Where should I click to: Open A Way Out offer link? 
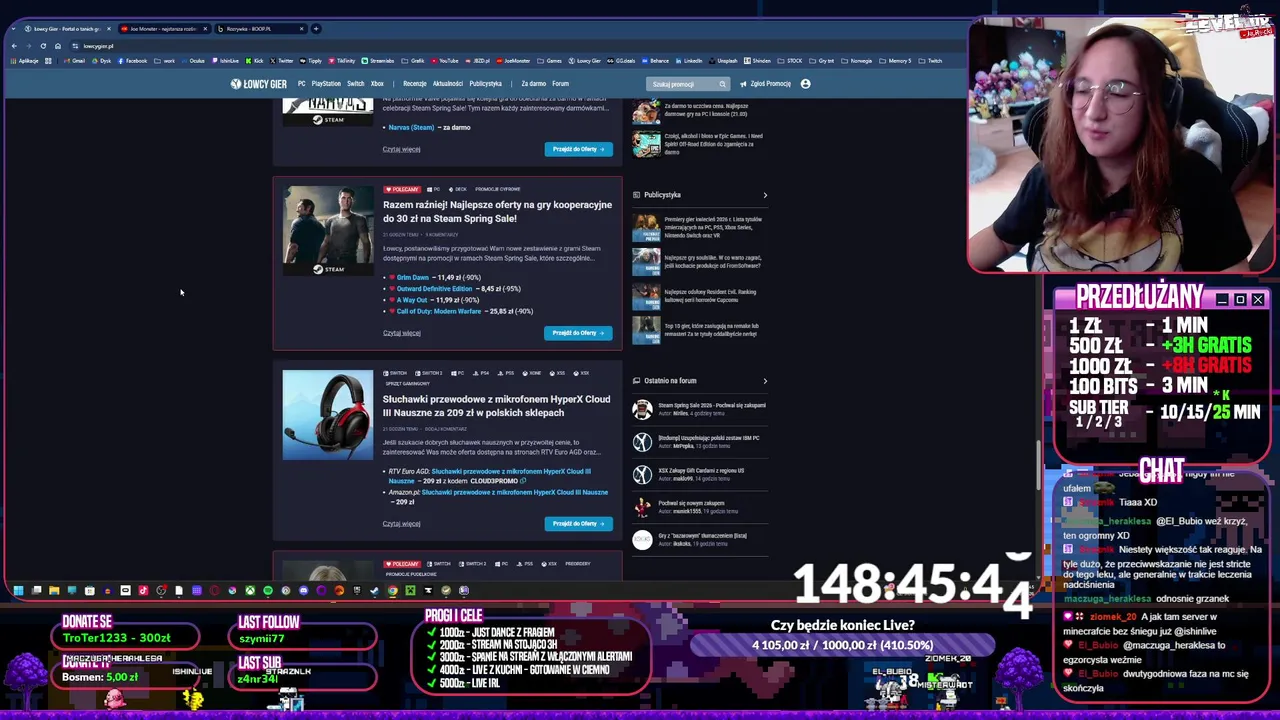411,300
